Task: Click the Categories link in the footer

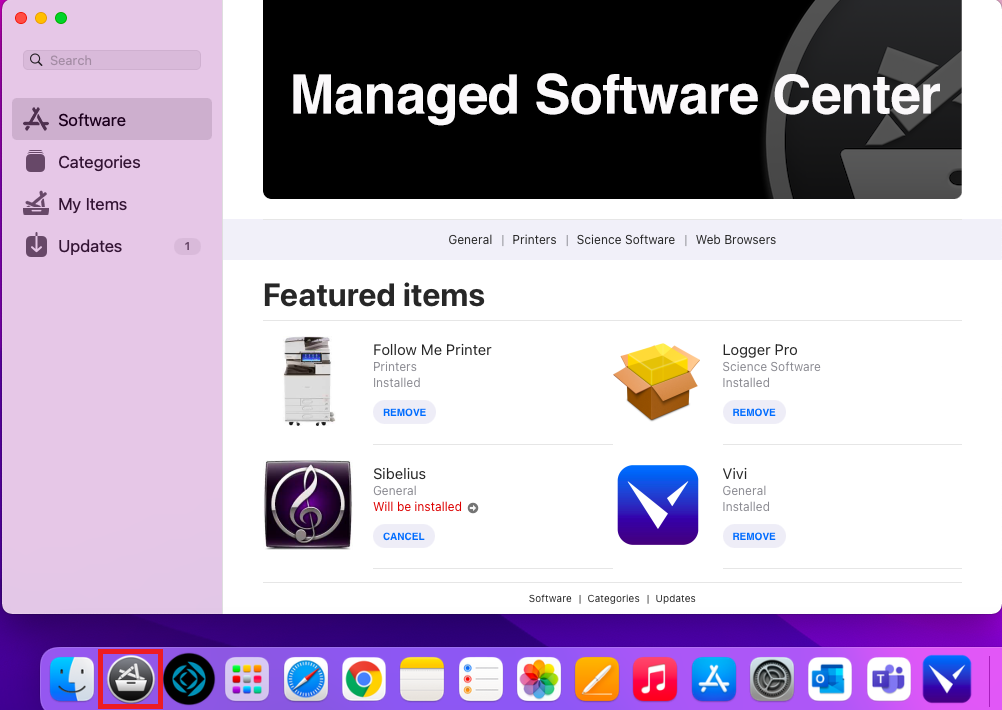Action: [x=613, y=598]
